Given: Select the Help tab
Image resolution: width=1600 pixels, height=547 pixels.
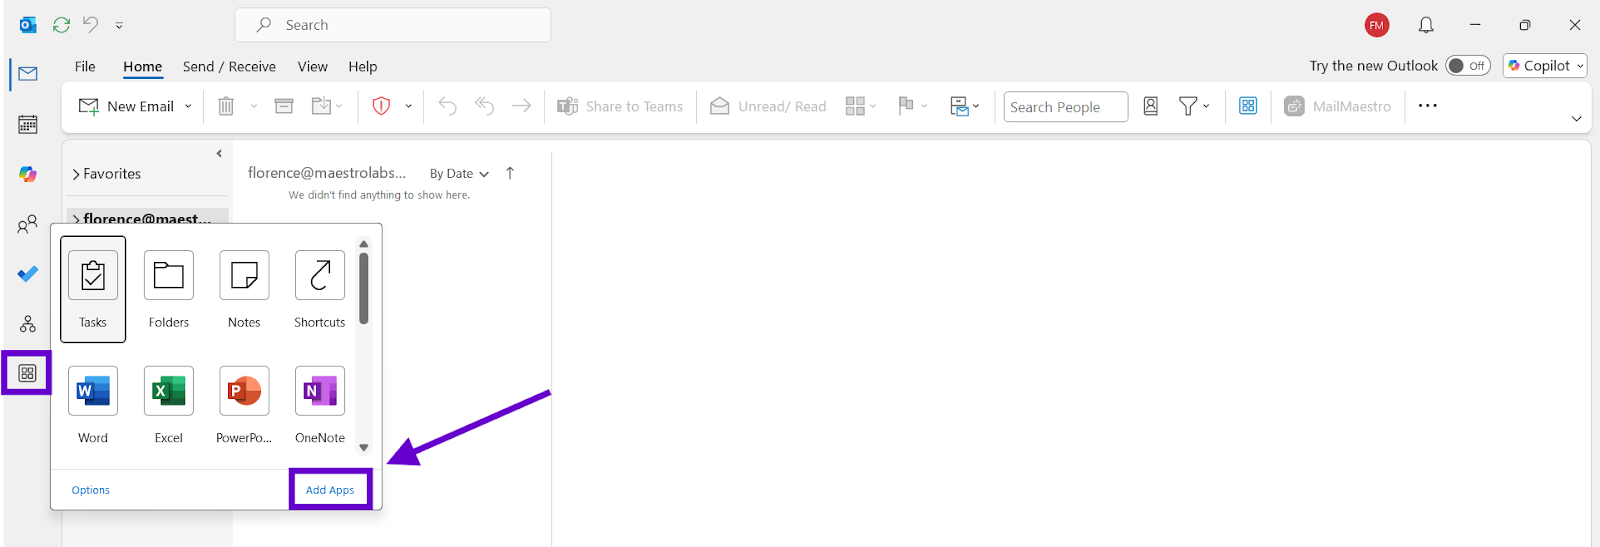Looking at the screenshot, I should click(x=362, y=67).
